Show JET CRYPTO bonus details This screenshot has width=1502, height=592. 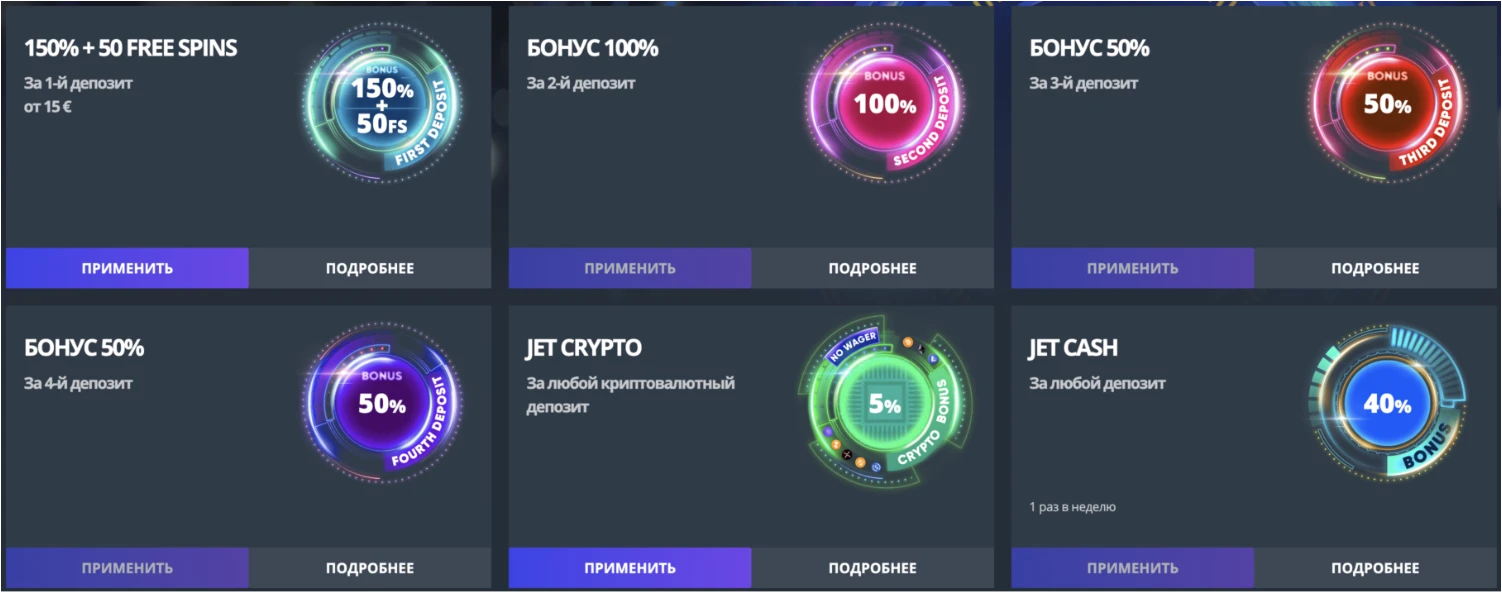click(x=873, y=568)
